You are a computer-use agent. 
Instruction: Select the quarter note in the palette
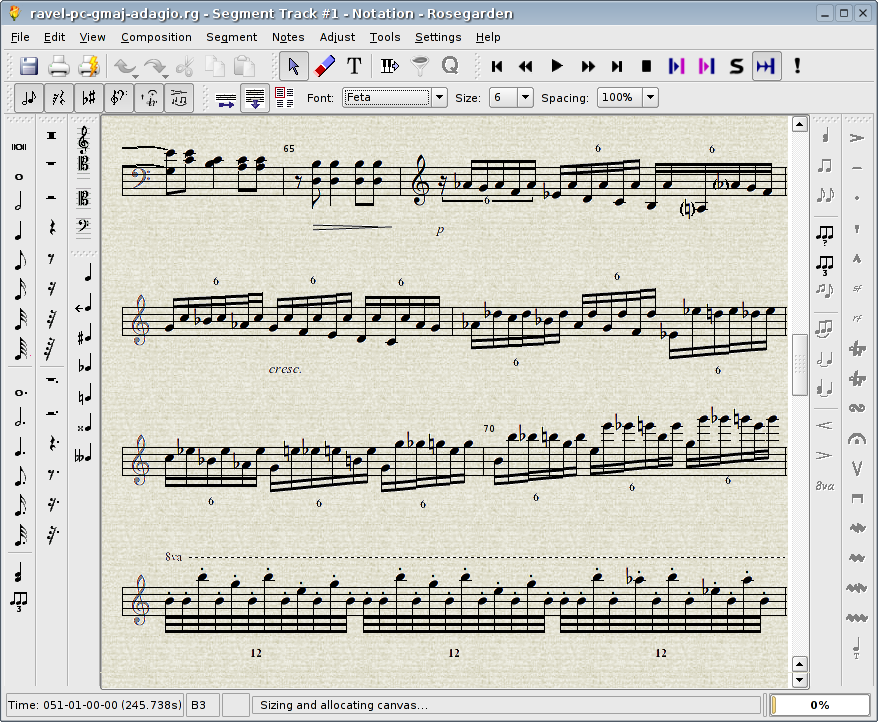pyautogui.click(x=19, y=230)
